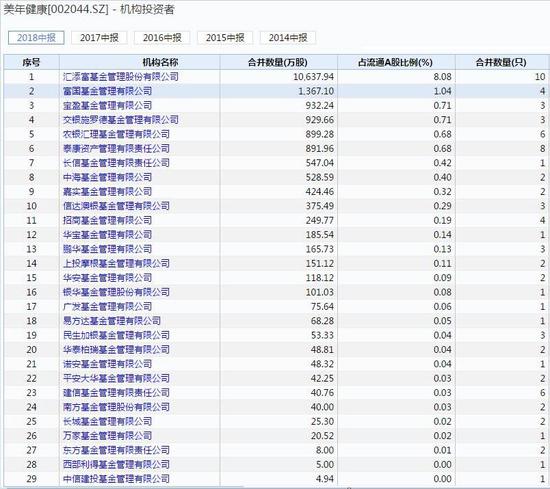Choose 长城基金管理有限公司 in list
The width and height of the screenshot is (550, 489).
tap(107, 422)
